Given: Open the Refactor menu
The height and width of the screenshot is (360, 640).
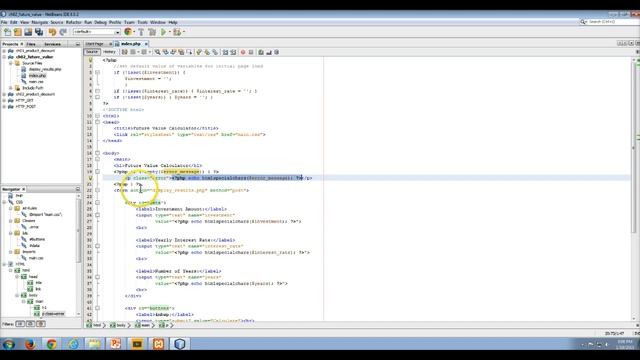Looking at the screenshot, I should pyautogui.click(x=73, y=22).
